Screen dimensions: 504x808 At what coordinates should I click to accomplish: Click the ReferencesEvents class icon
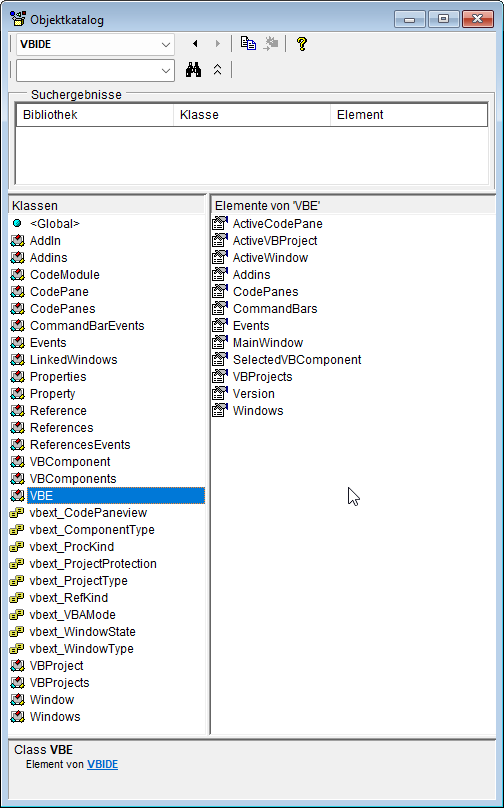(x=18, y=445)
